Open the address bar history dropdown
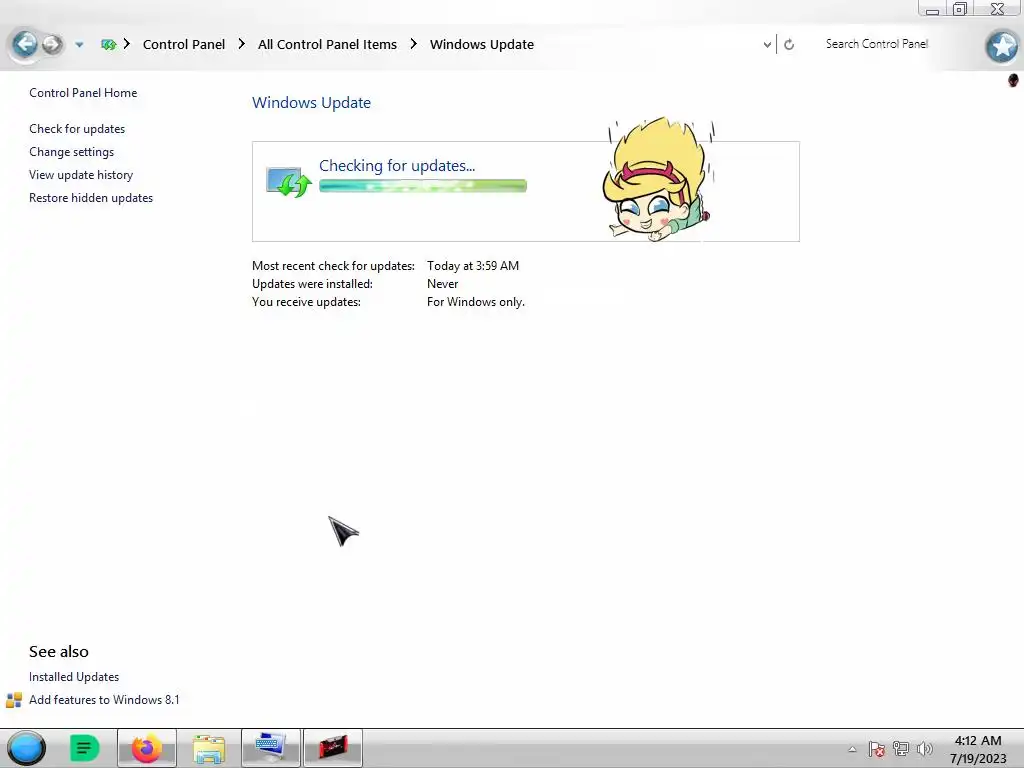Image resolution: width=1024 pixels, height=768 pixels. 767,45
